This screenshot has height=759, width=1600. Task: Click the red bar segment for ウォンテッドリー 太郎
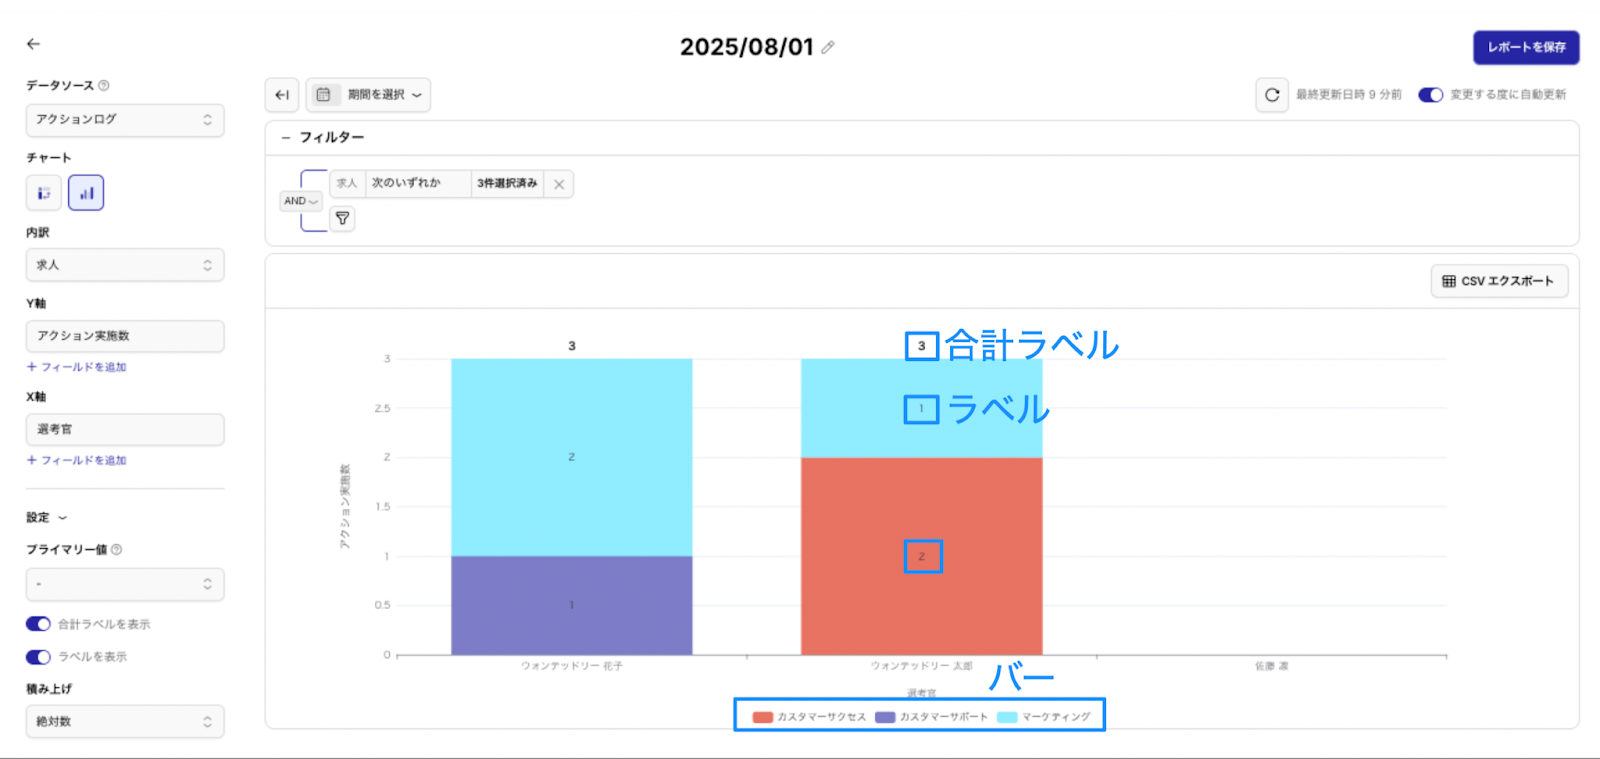(922, 557)
